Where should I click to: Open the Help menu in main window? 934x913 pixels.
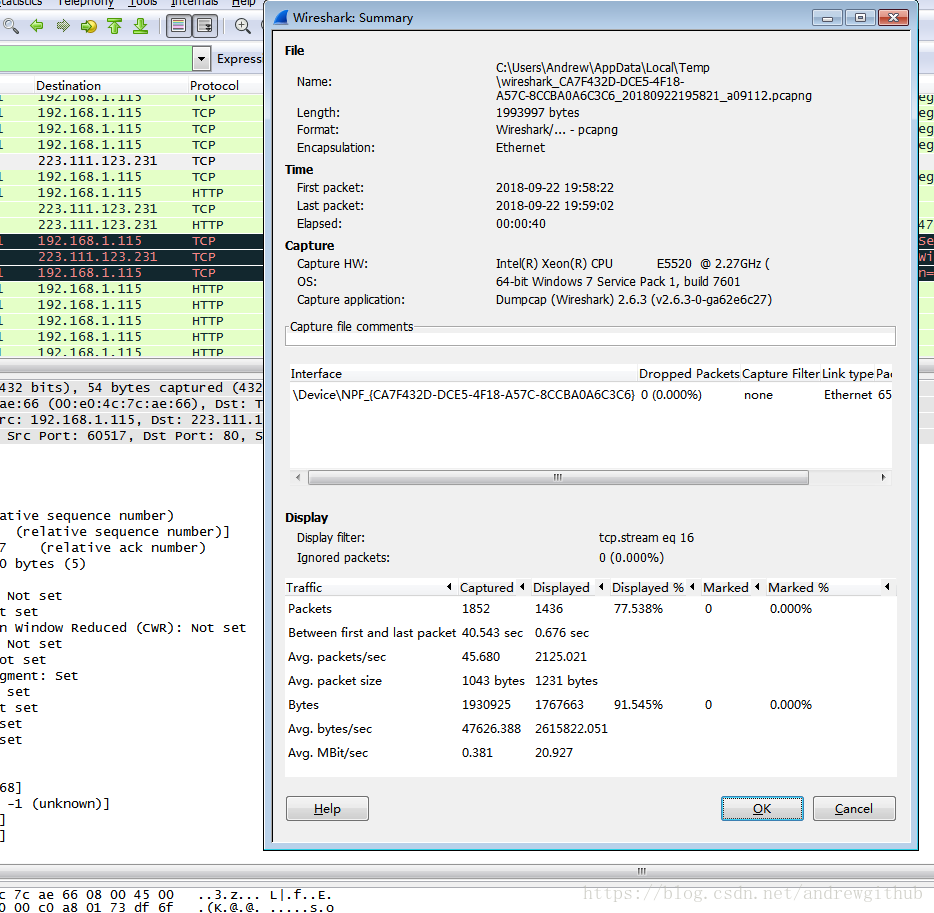click(x=243, y=3)
